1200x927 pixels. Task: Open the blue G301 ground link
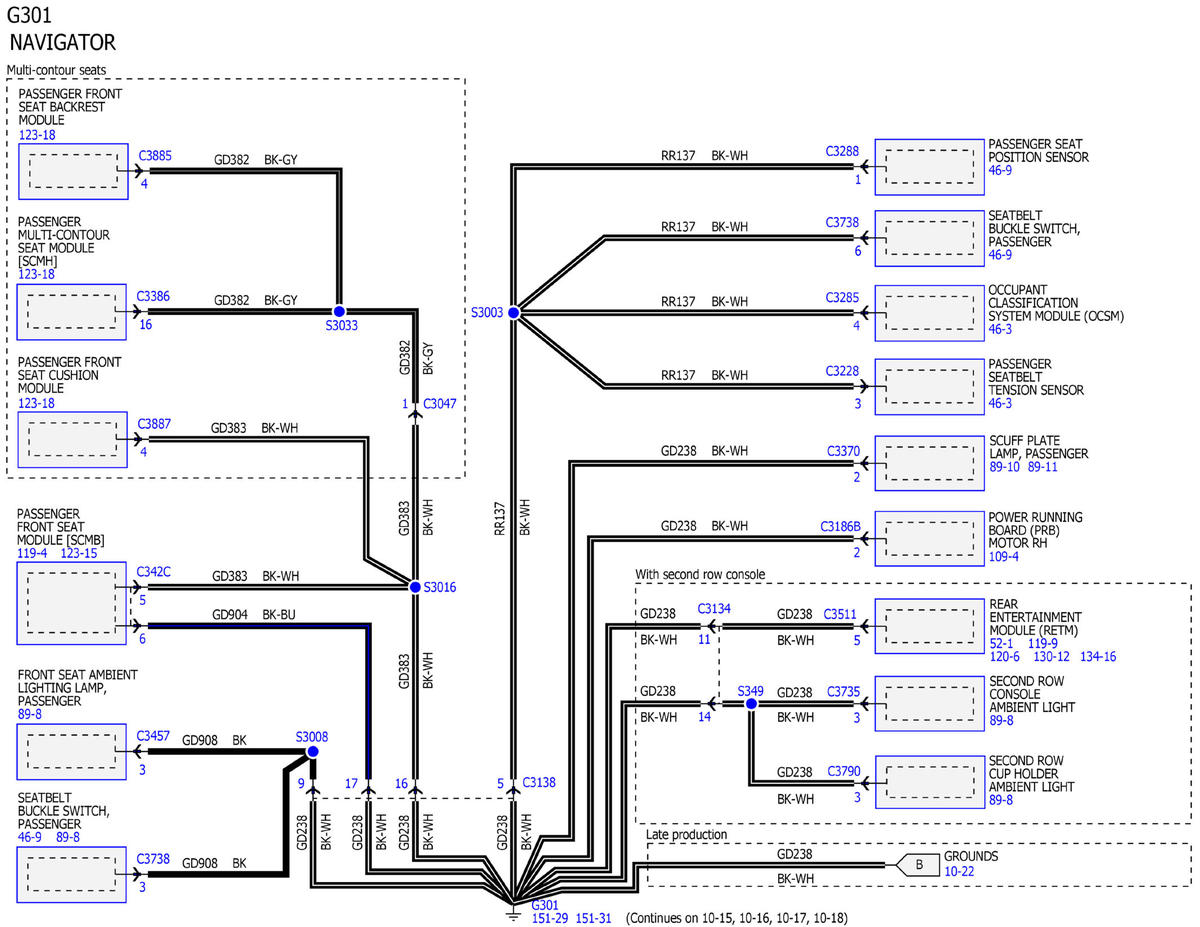pos(545,903)
